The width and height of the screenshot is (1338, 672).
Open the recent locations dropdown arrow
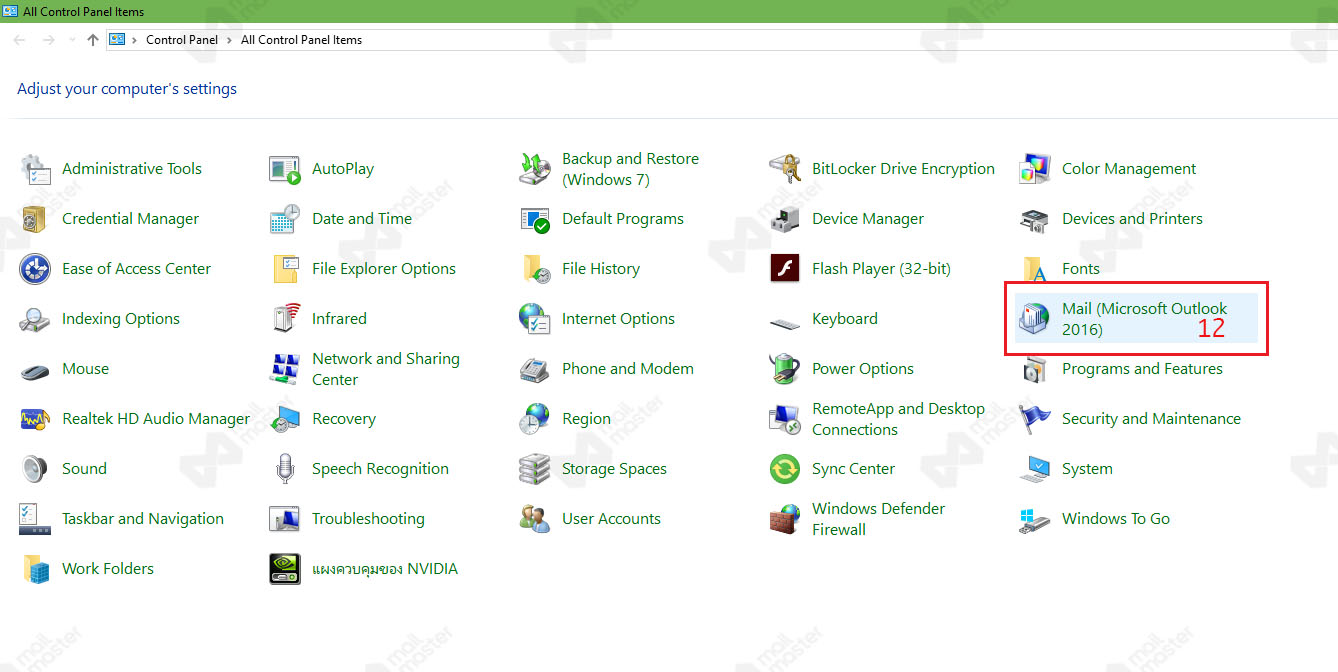click(71, 40)
